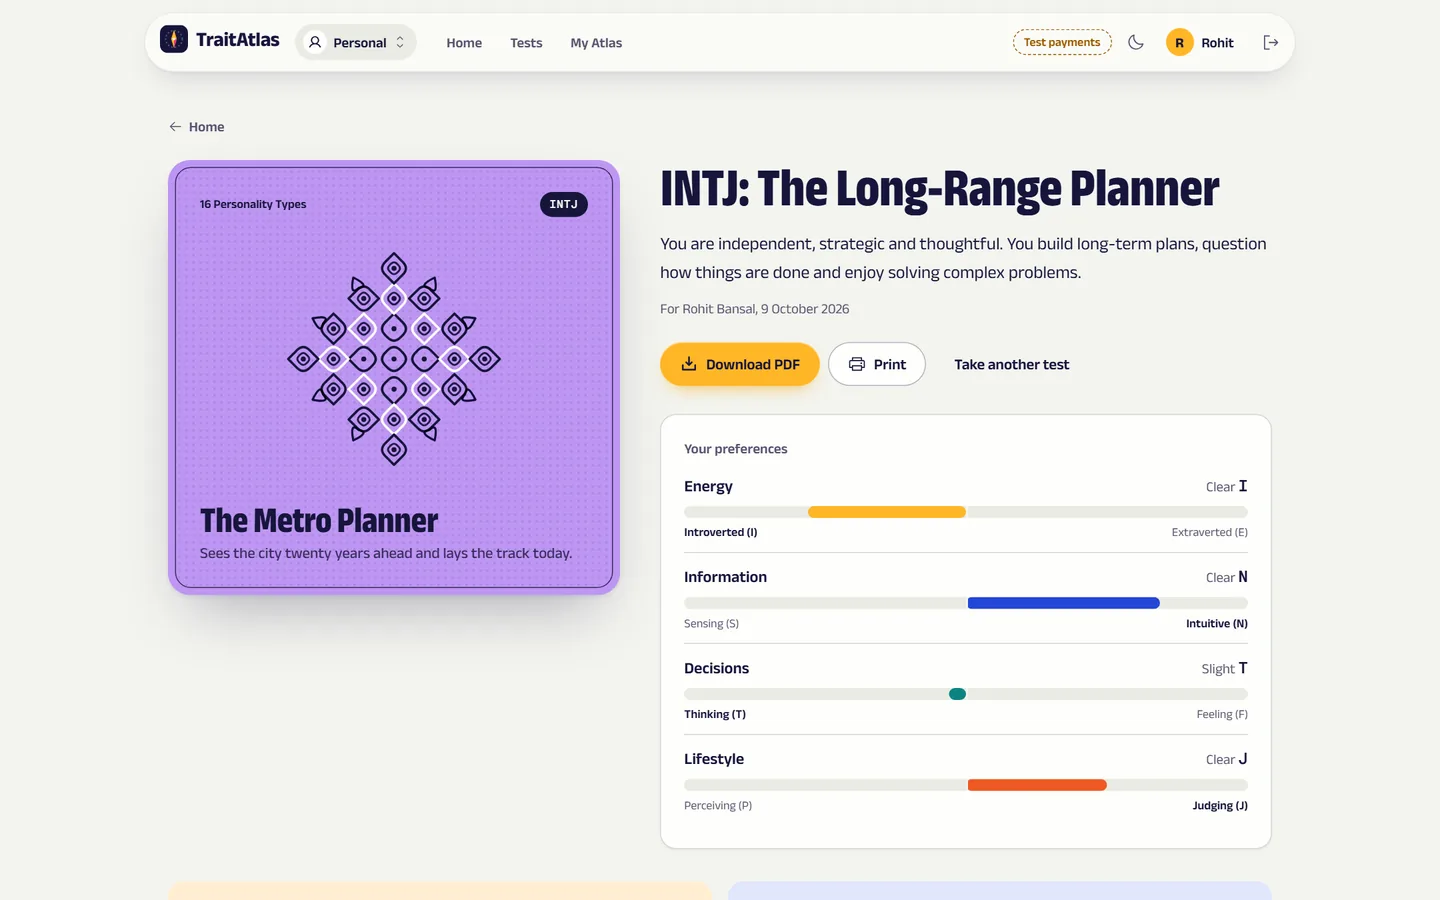Click the 'Energy' row heading
Image resolution: width=1440 pixels, height=900 pixels.
708,486
